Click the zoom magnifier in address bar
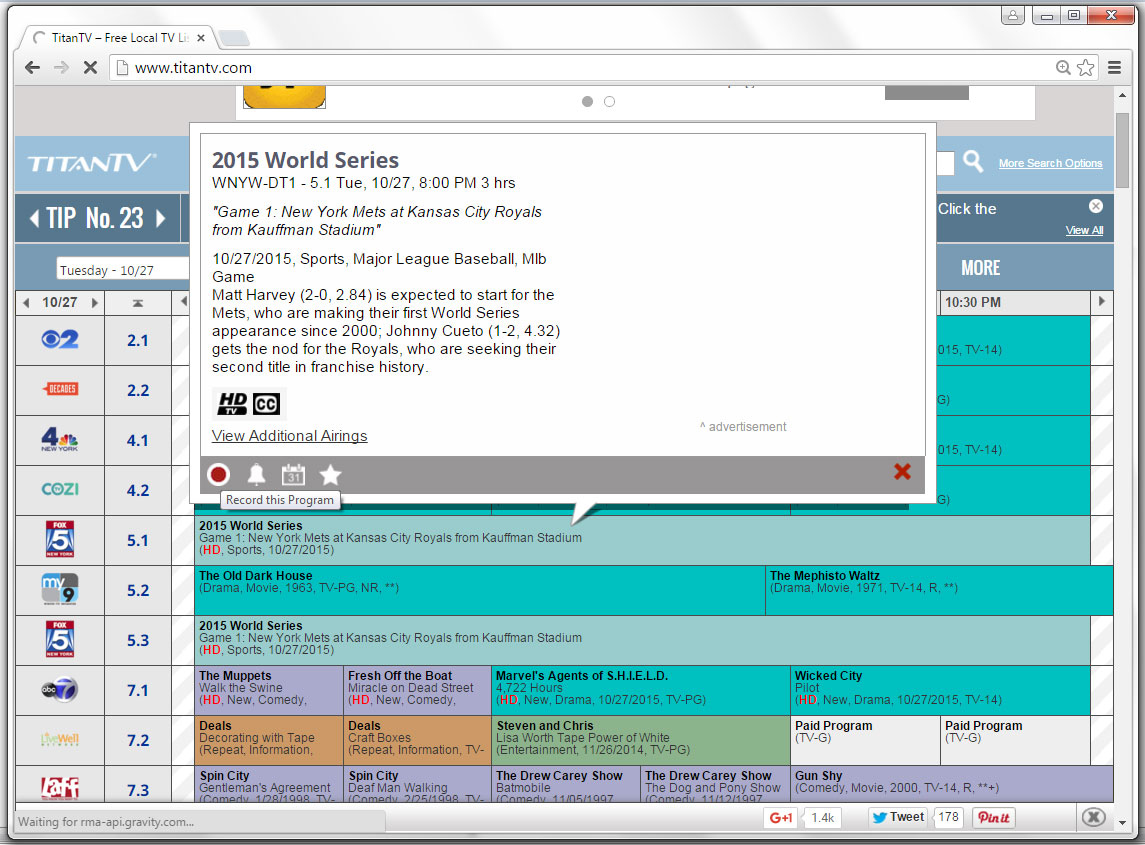 (1063, 68)
